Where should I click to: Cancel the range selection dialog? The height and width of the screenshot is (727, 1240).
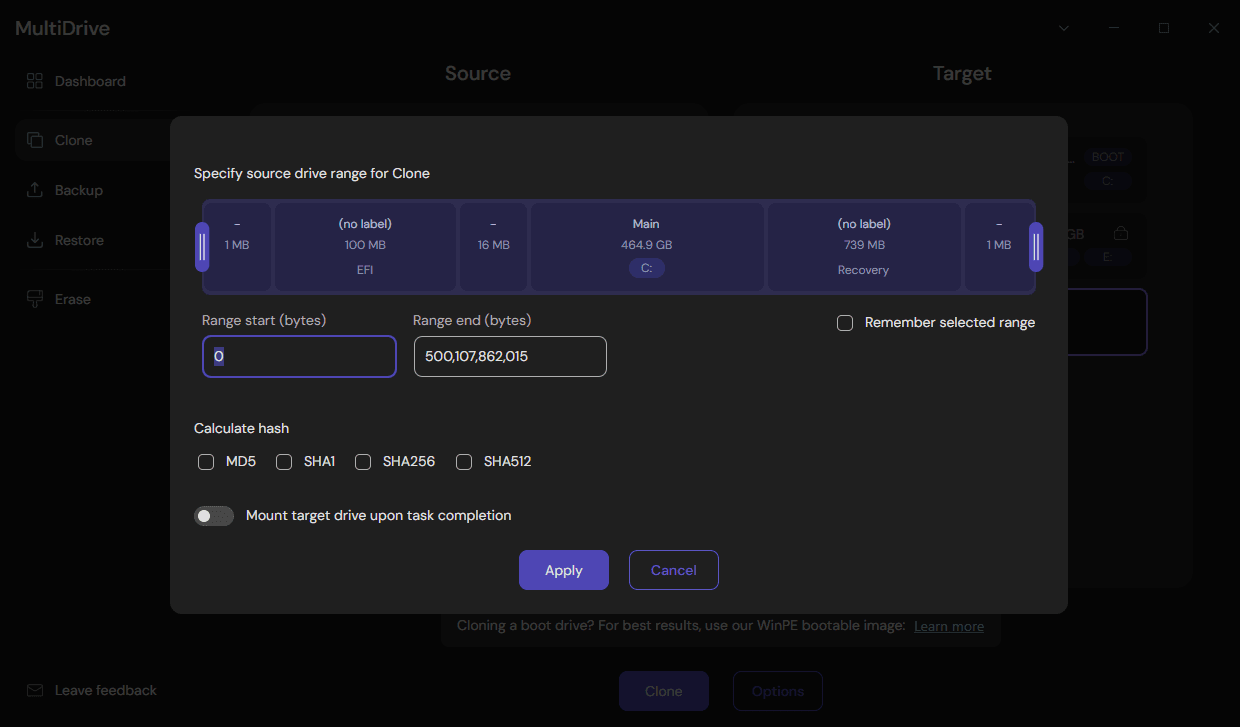(x=673, y=569)
